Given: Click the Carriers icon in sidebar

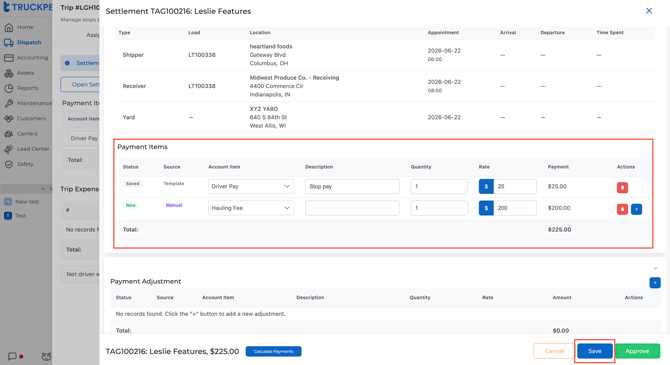Looking at the screenshot, I should [x=9, y=134].
